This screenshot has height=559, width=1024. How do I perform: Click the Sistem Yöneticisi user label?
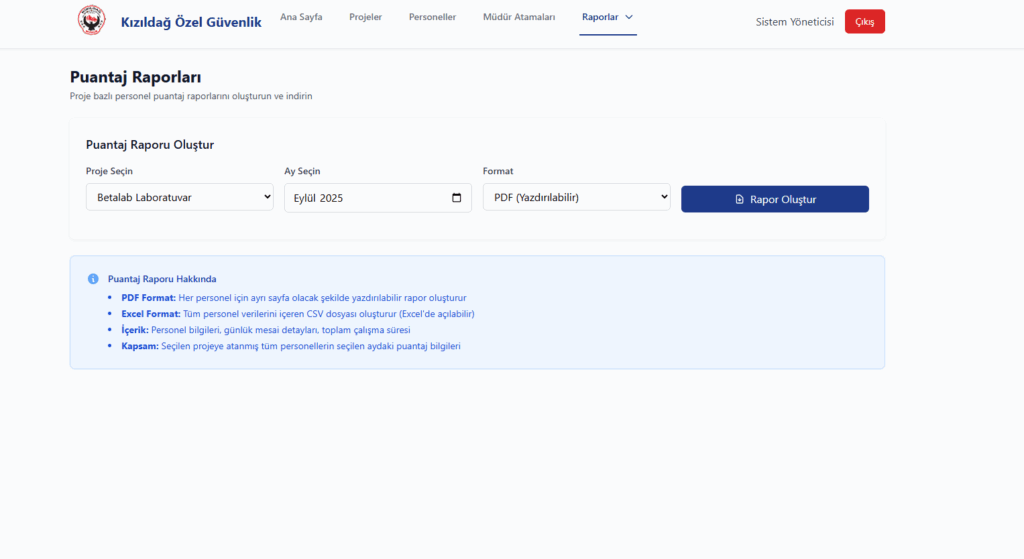[794, 22]
